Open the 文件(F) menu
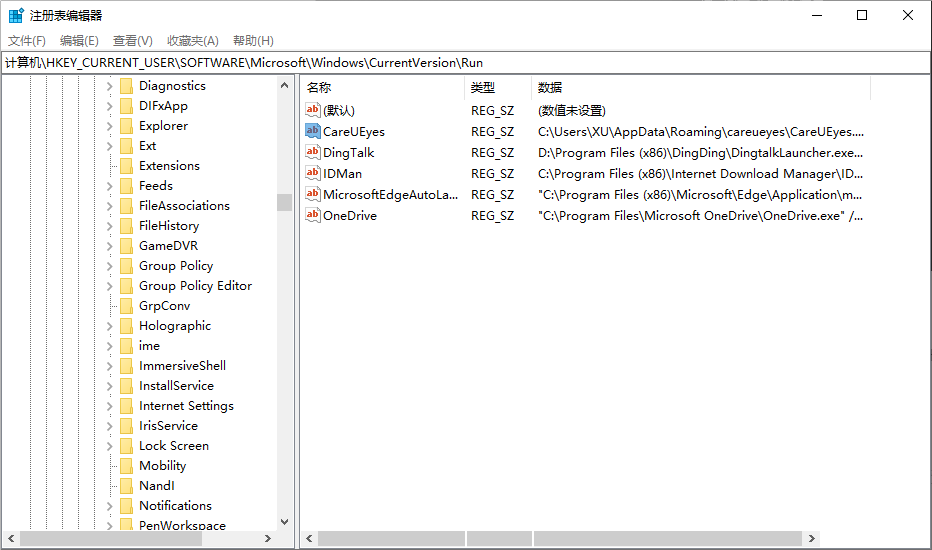The image size is (932, 550). [27, 40]
